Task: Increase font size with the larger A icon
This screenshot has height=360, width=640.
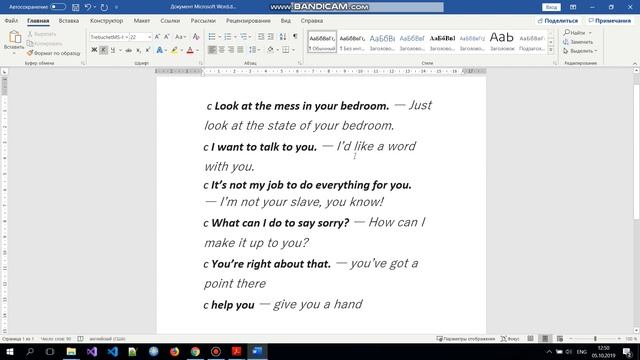Action: pos(158,37)
